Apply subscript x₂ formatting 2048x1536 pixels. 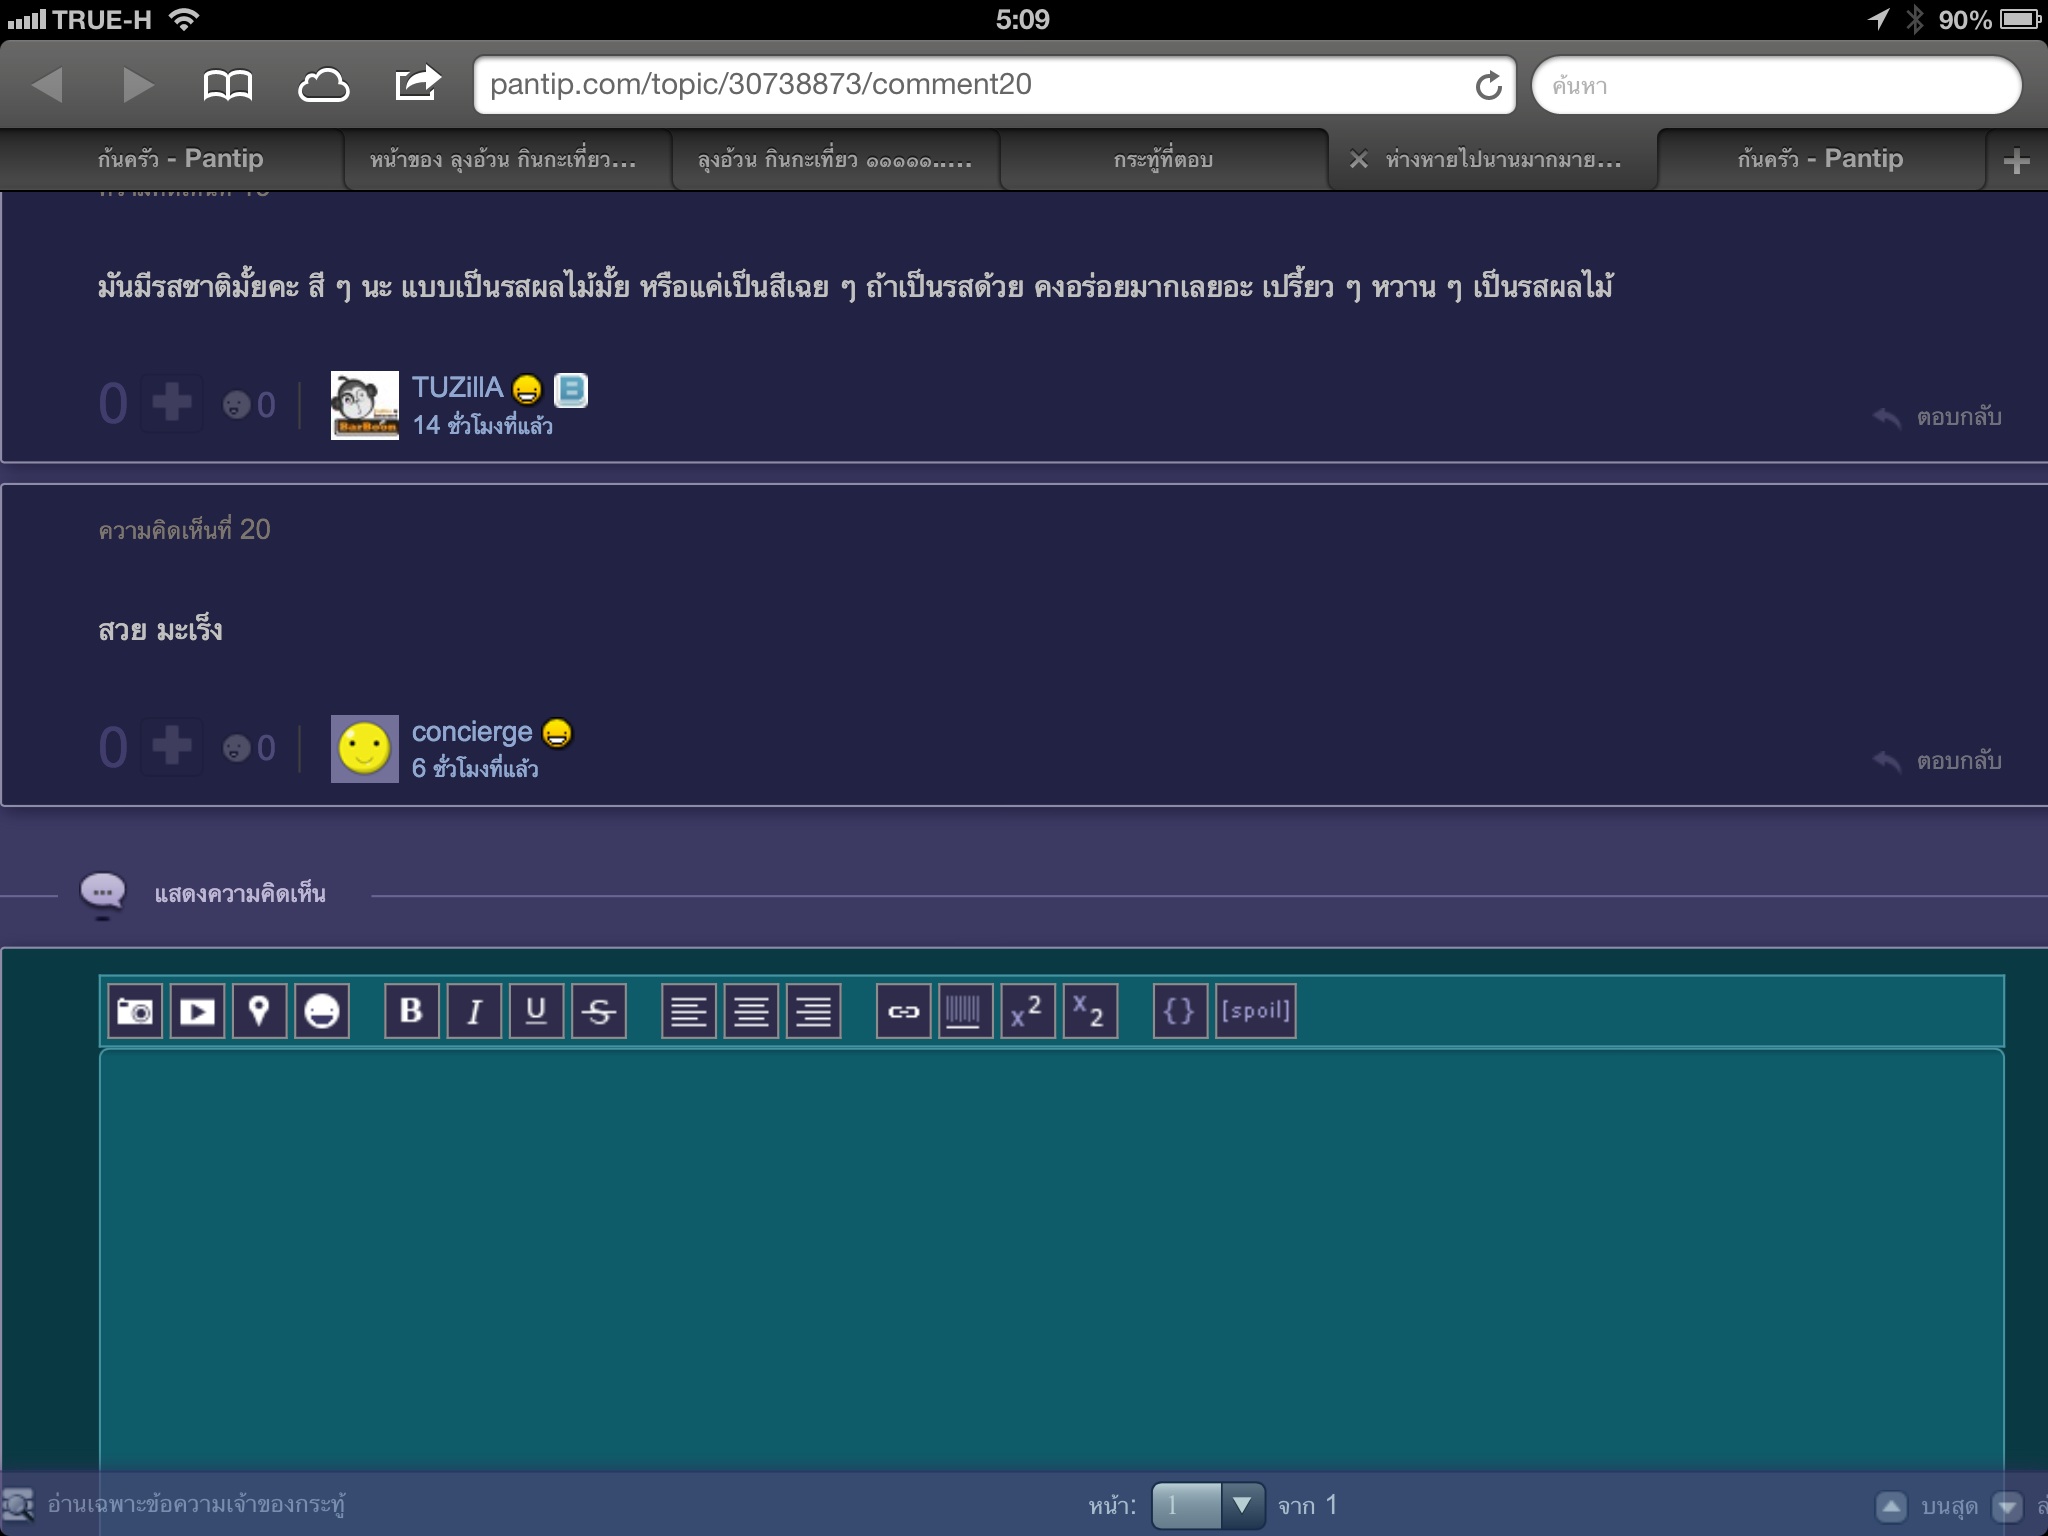pyautogui.click(x=1089, y=1011)
